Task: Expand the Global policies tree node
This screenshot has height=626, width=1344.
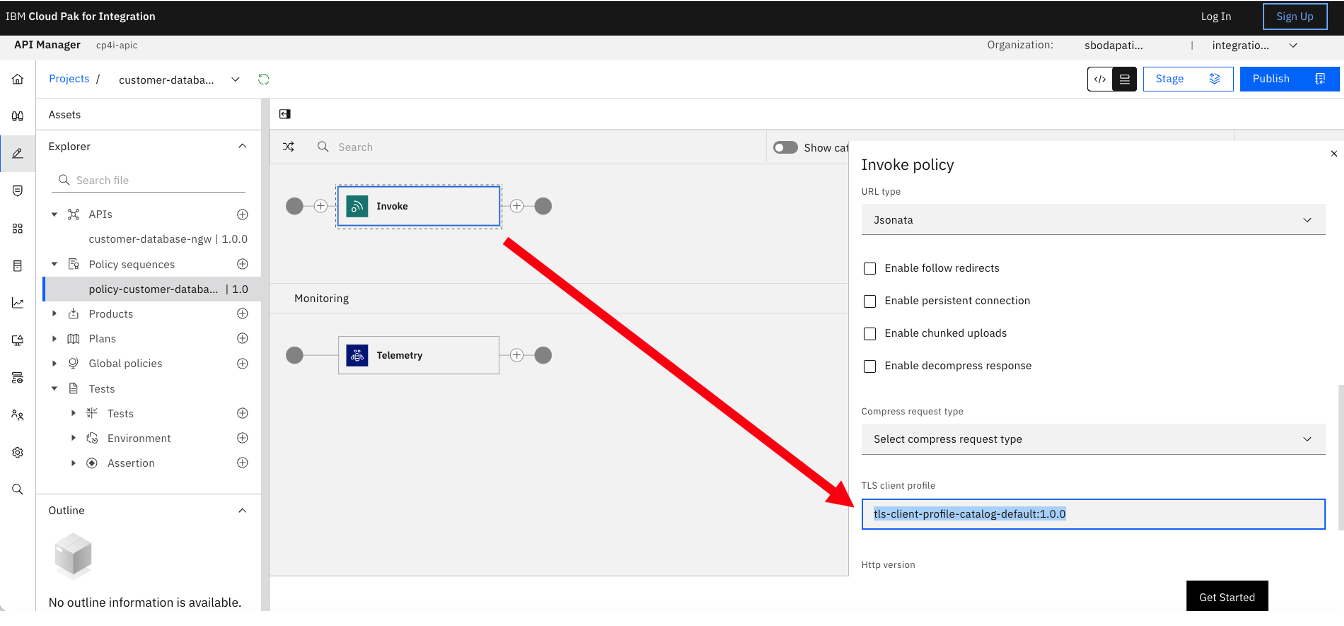Action: coord(54,363)
